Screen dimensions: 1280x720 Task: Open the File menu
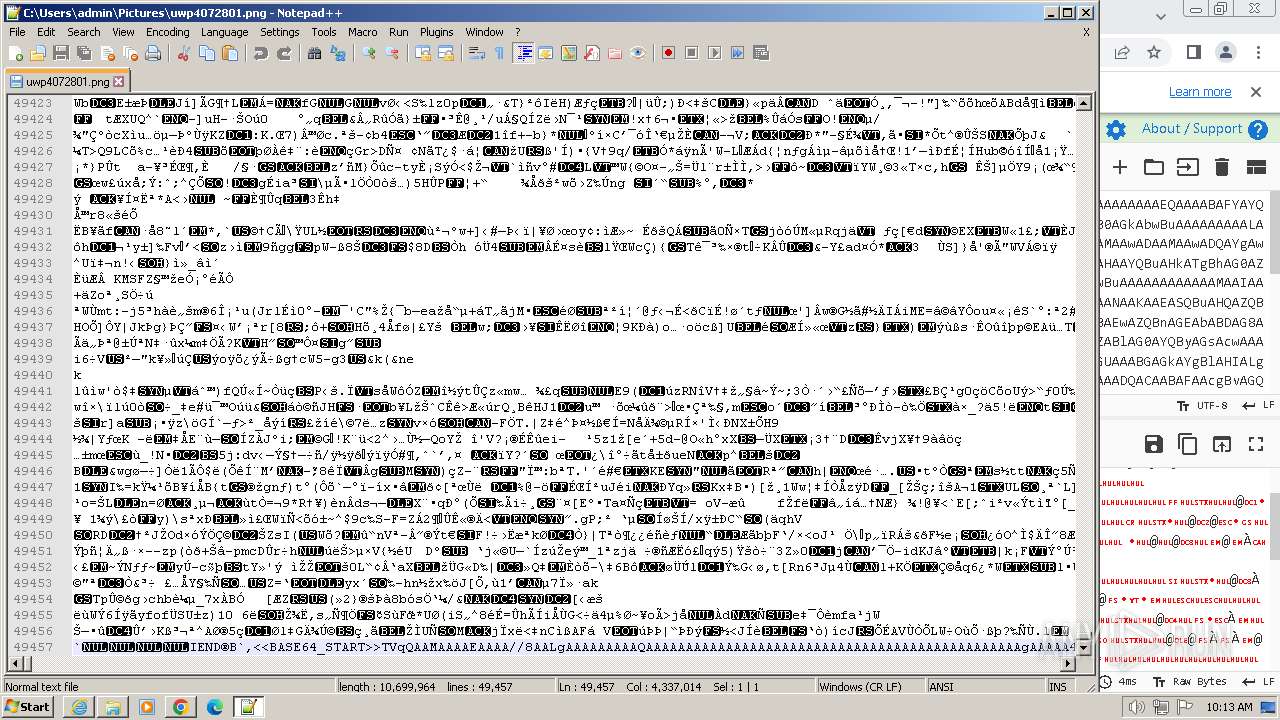pyautogui.click(x=17, y=32)
